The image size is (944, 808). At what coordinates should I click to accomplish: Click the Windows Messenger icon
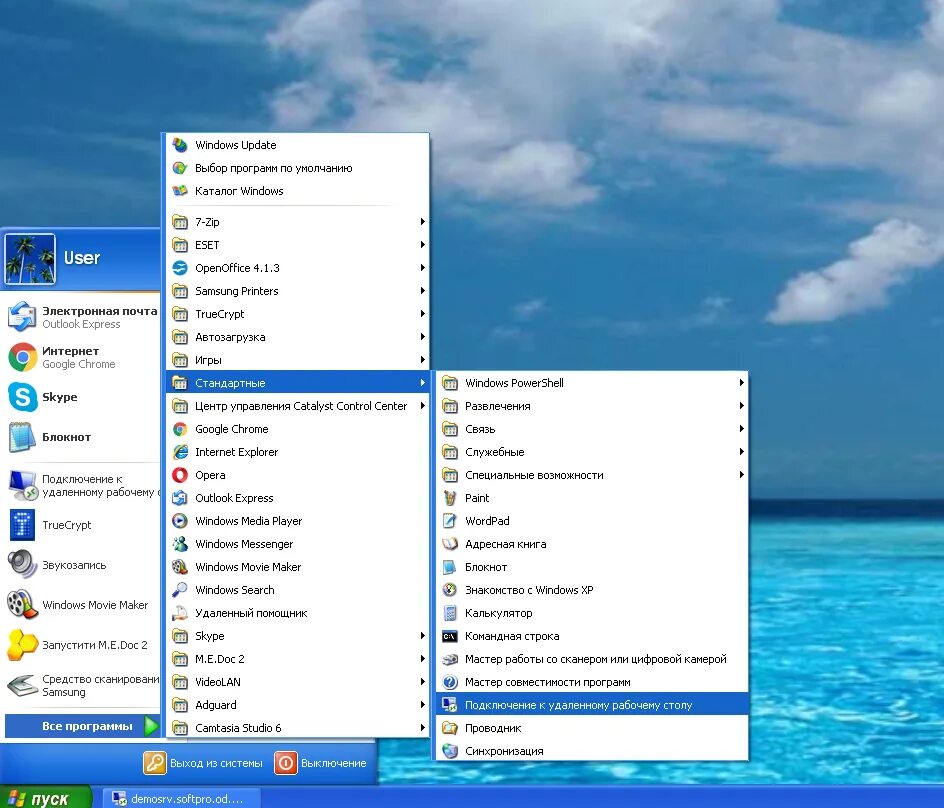(x=179, y=544)
